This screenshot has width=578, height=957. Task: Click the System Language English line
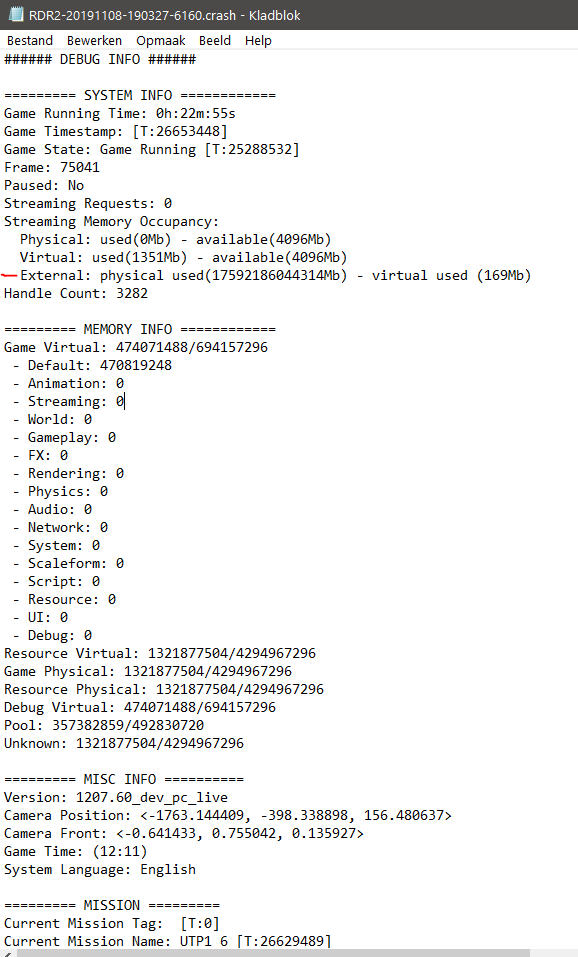[100, 870]
